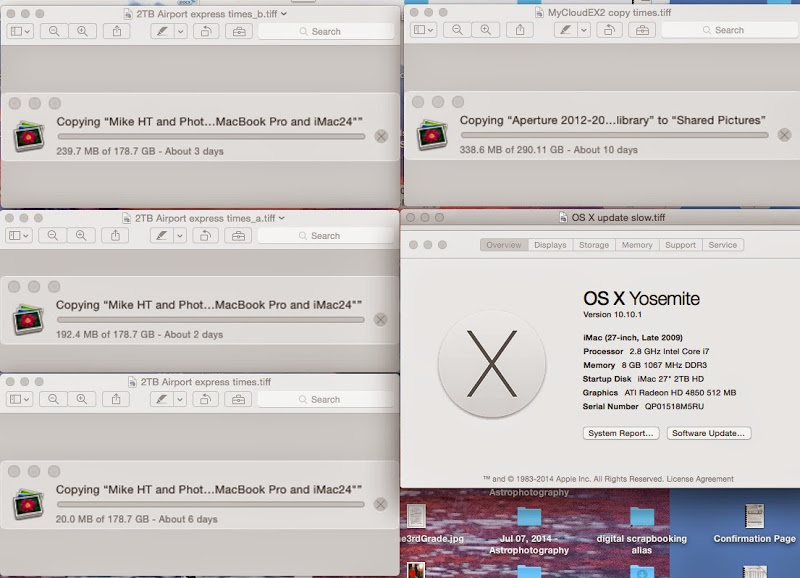Click the Serial Number QP01518M5RU text

coord(643,407)
